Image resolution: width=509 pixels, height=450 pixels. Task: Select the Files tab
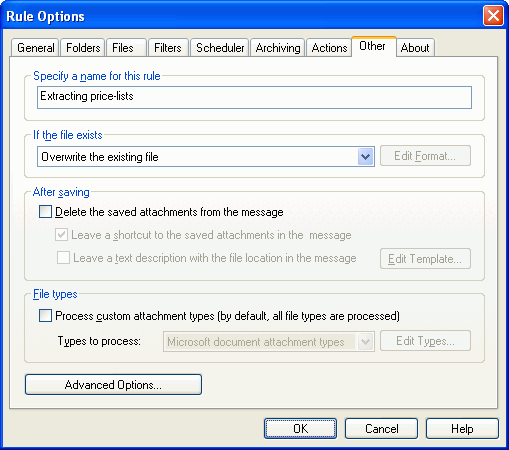[x=126, y=48]
